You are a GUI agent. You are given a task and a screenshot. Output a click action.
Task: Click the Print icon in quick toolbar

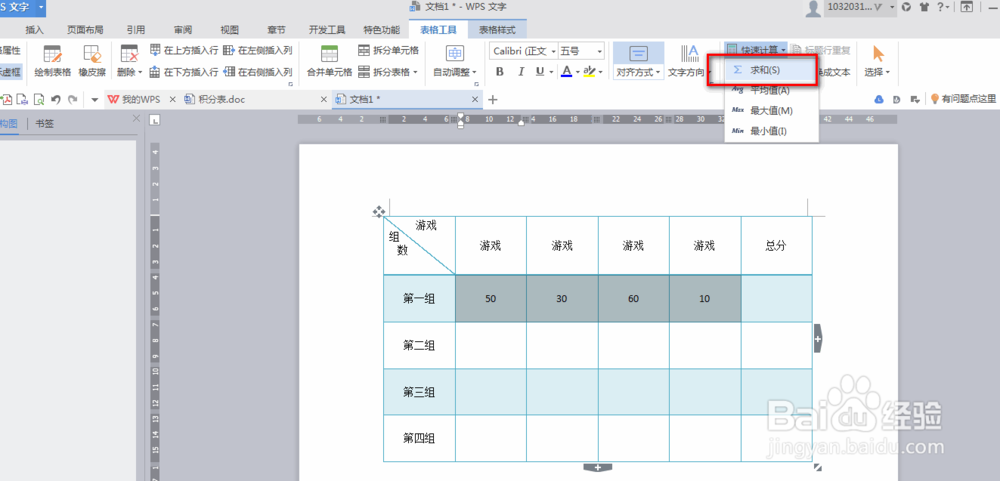(x=22, y=99)
